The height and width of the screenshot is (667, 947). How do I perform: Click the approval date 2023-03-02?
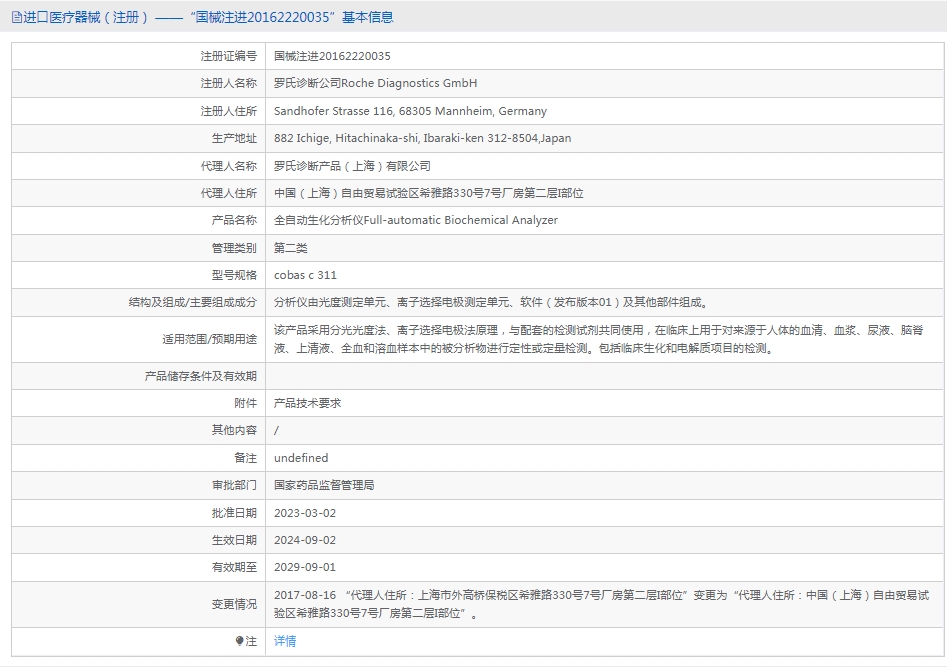[305, 513]
